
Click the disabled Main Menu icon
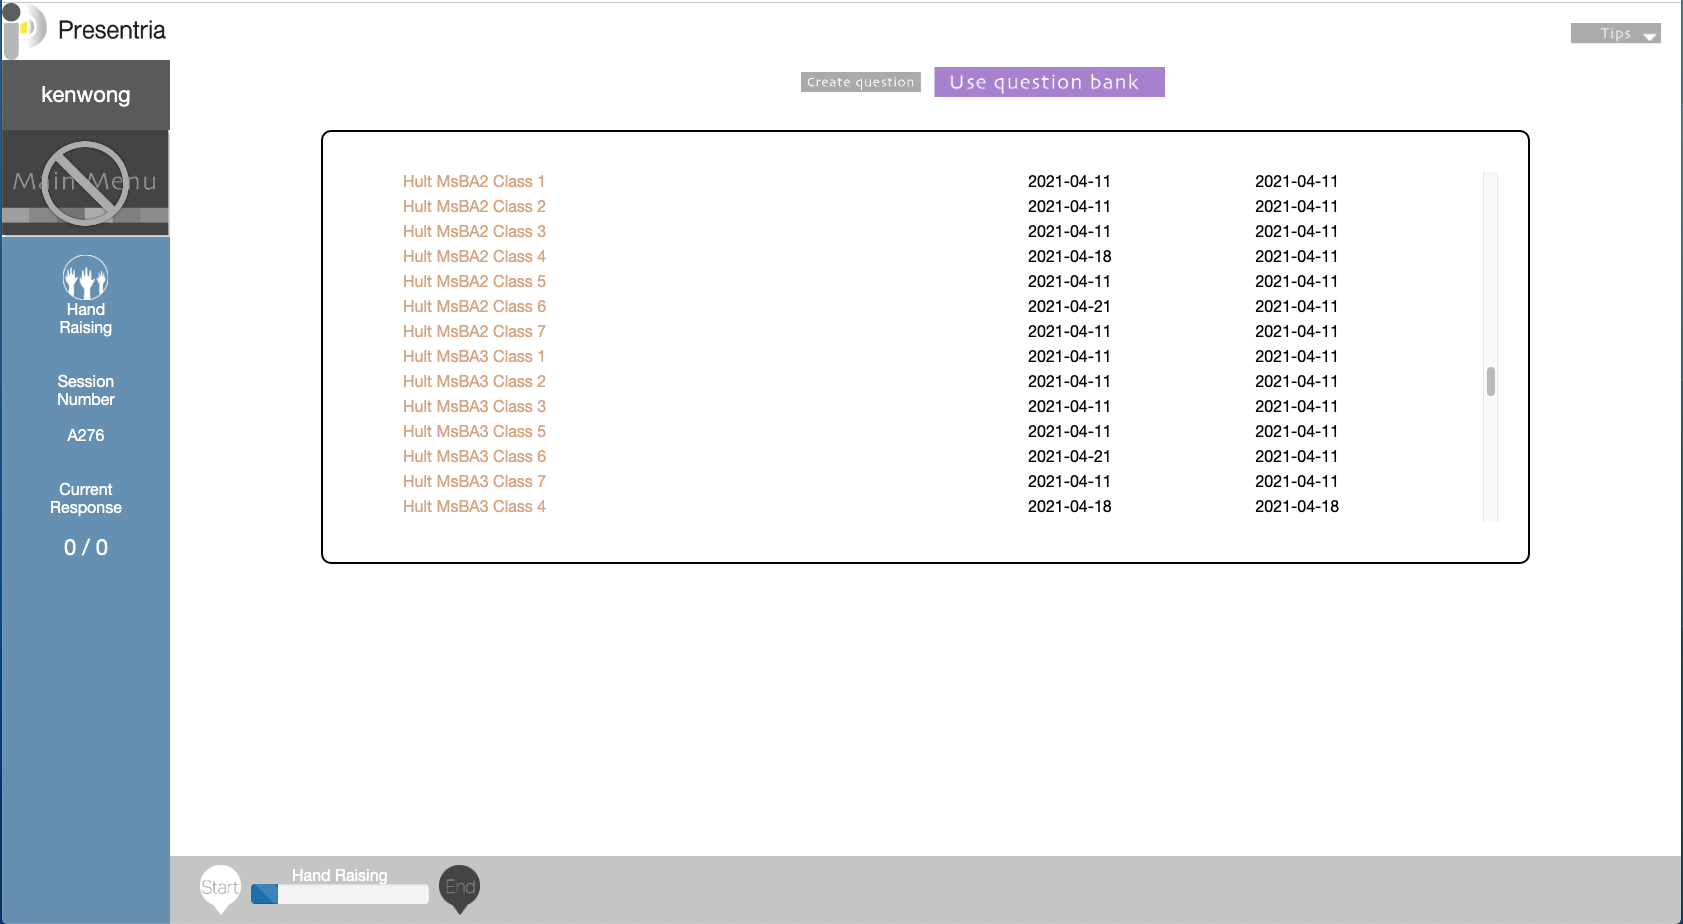coord(85,183)
